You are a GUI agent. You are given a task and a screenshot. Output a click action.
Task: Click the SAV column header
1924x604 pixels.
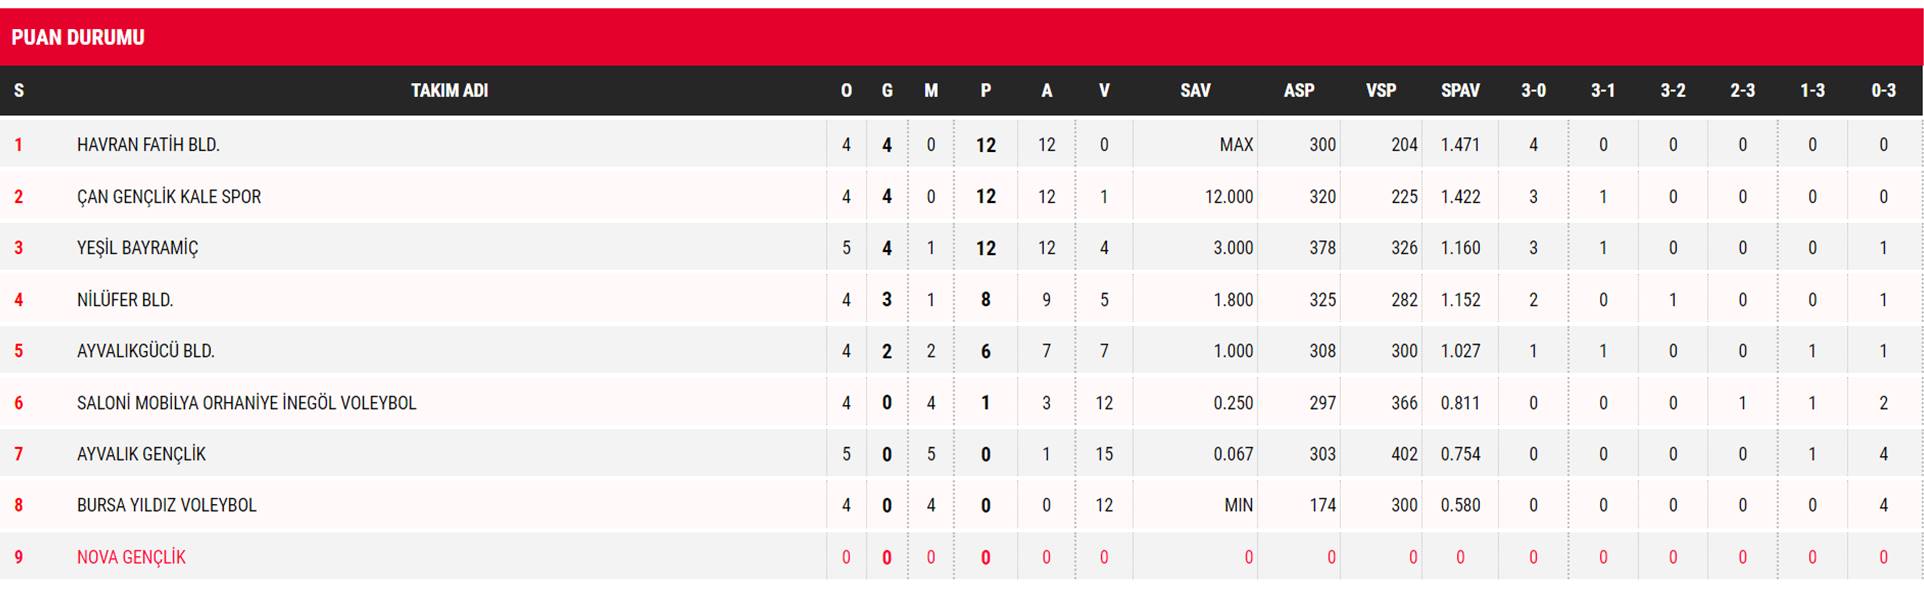point(1195,91)
